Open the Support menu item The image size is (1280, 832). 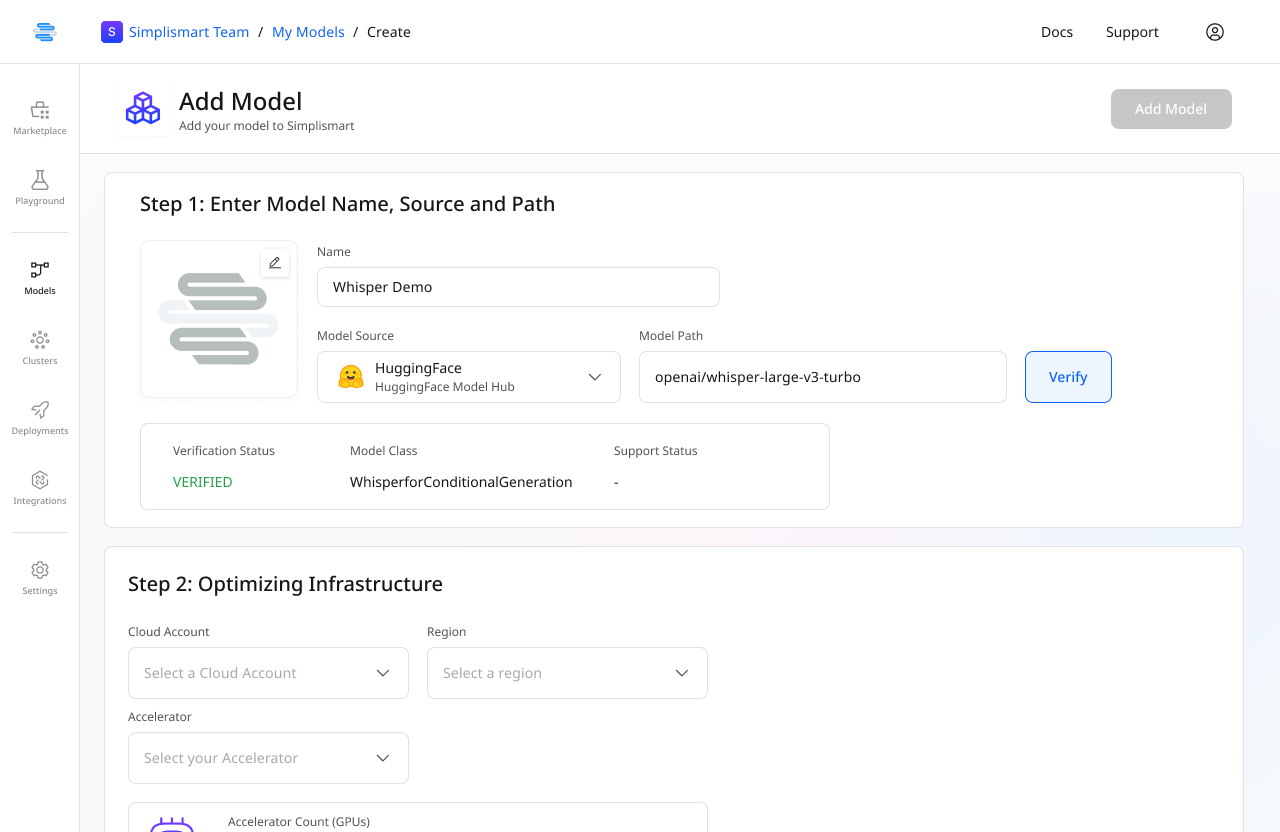point(1132,32)
